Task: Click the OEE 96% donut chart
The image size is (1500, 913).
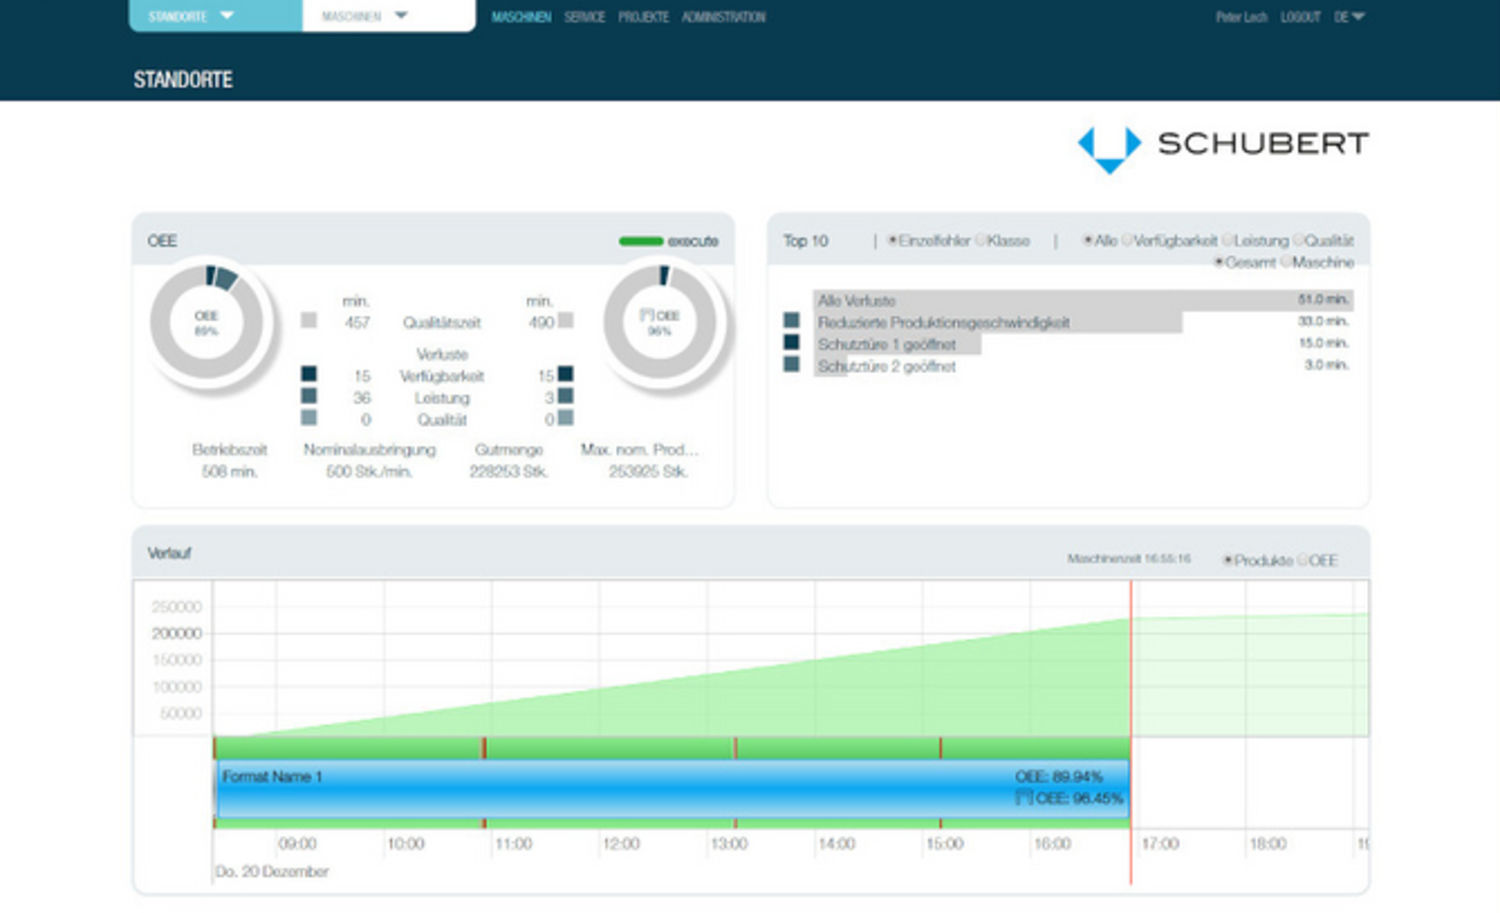Action: (660, 322)
